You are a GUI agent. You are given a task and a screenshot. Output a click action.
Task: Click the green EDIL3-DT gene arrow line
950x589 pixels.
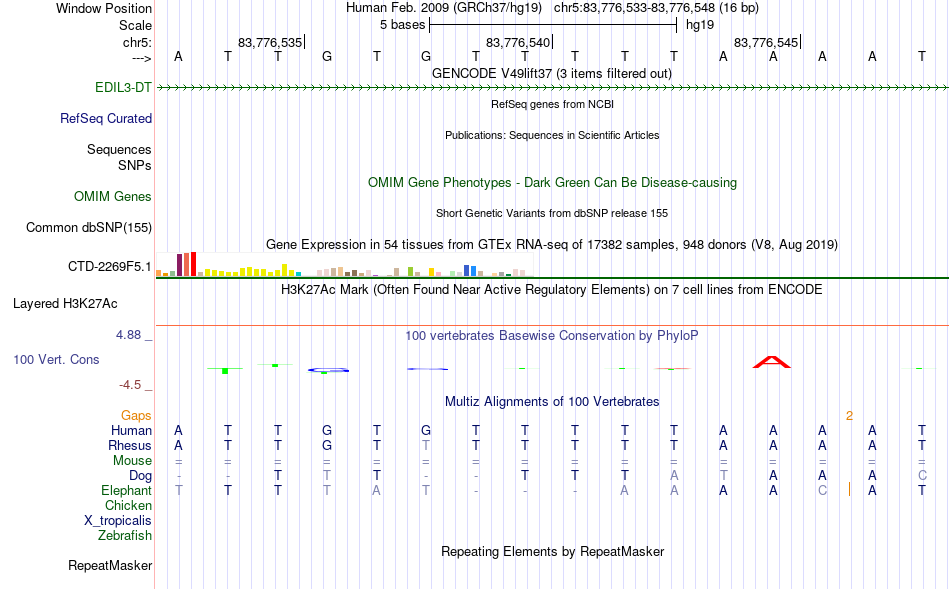tap(552, 88)
